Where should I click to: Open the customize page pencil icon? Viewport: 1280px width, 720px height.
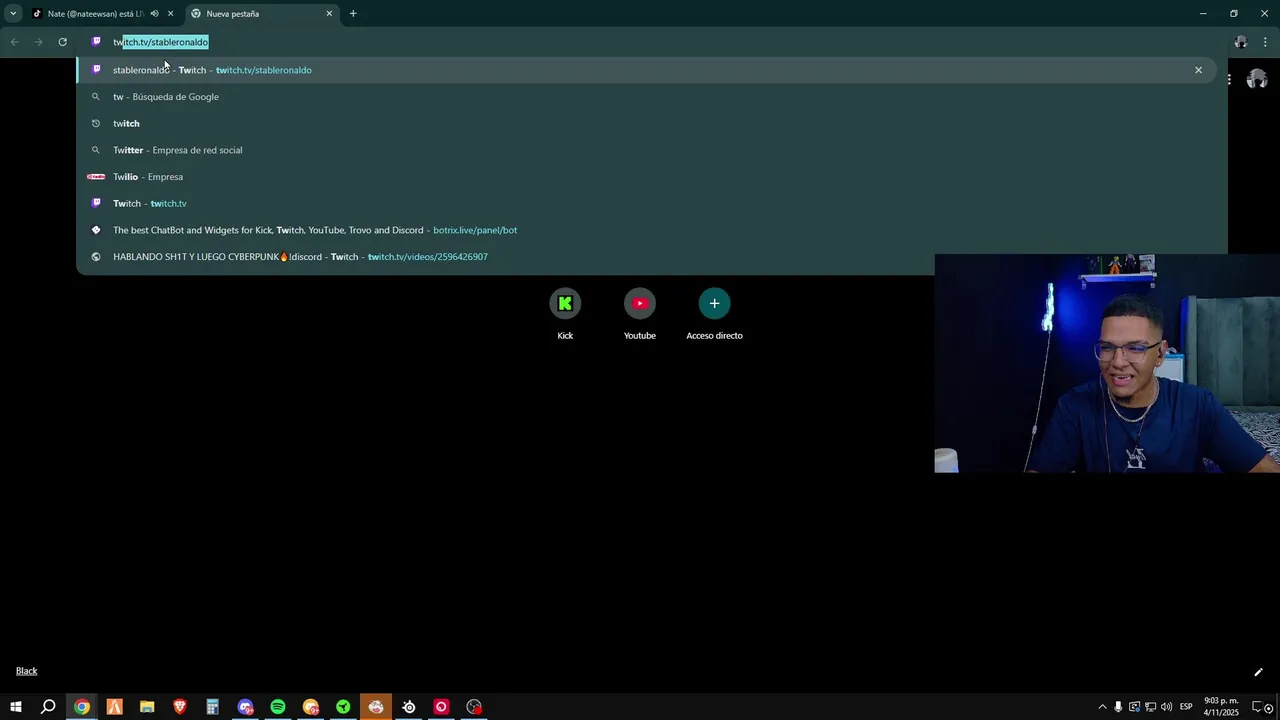(x=1258, y=672)
